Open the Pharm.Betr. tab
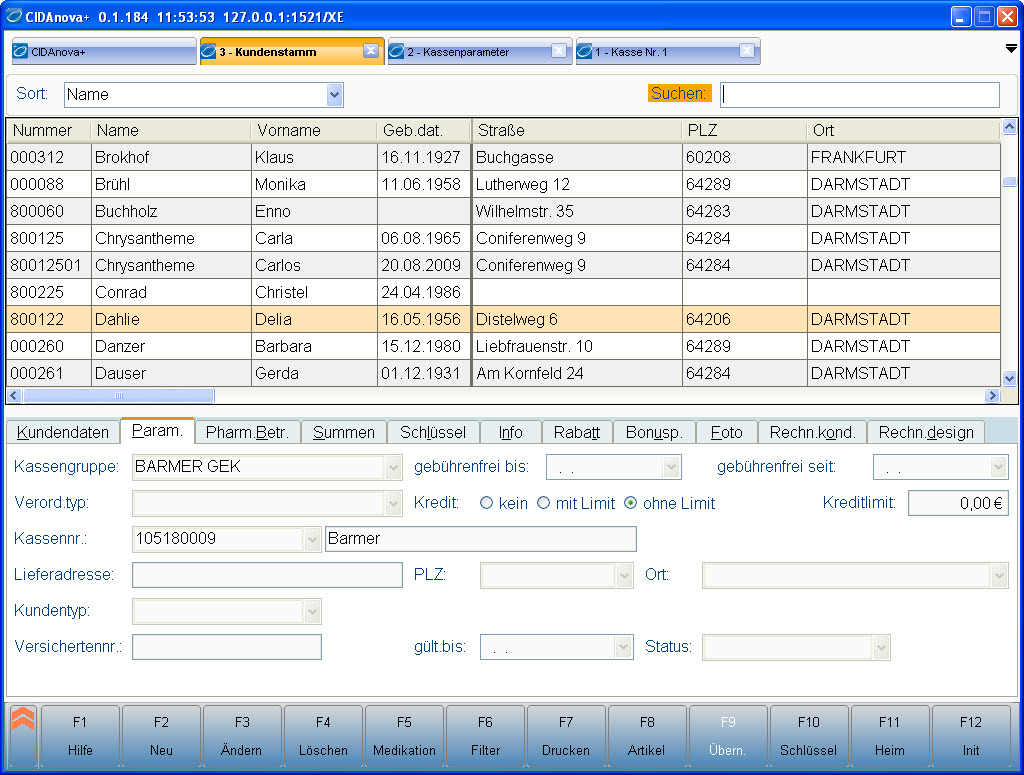Image resolution: width=1024 pixels, height=775 pixels. pos(247,432)
